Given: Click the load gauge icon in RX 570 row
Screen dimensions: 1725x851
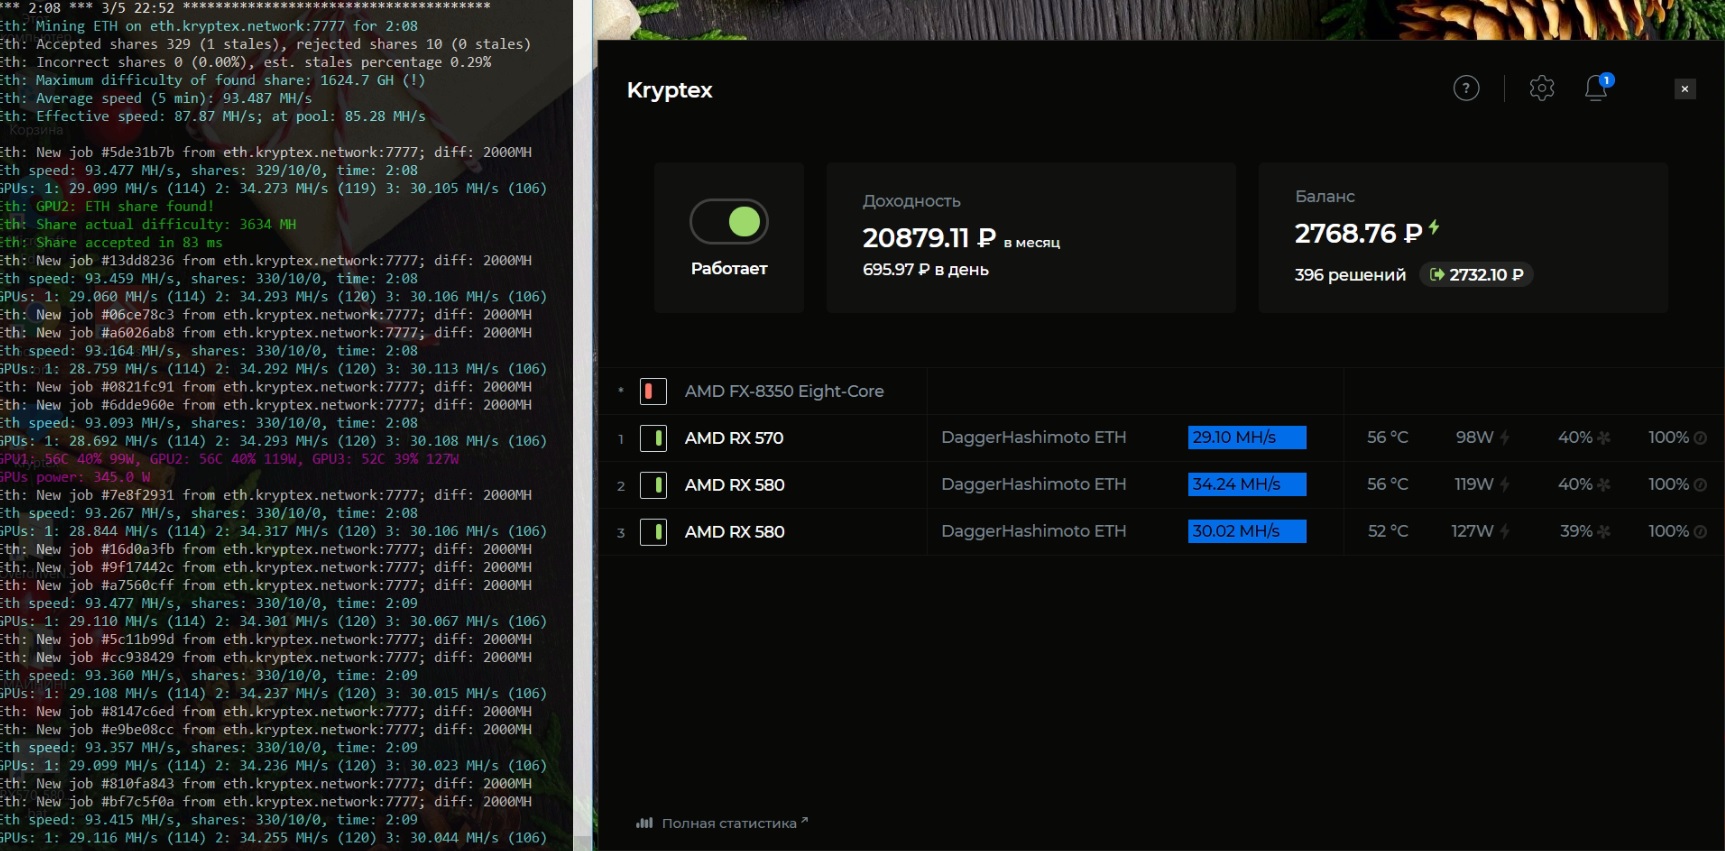Looking at the screenshot, I should (1700, 438).
